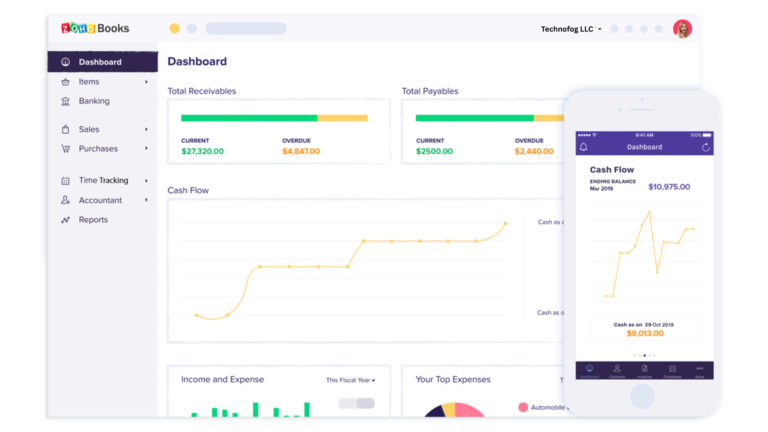Click the Time Tracking calendar icon

pos(66,181)
